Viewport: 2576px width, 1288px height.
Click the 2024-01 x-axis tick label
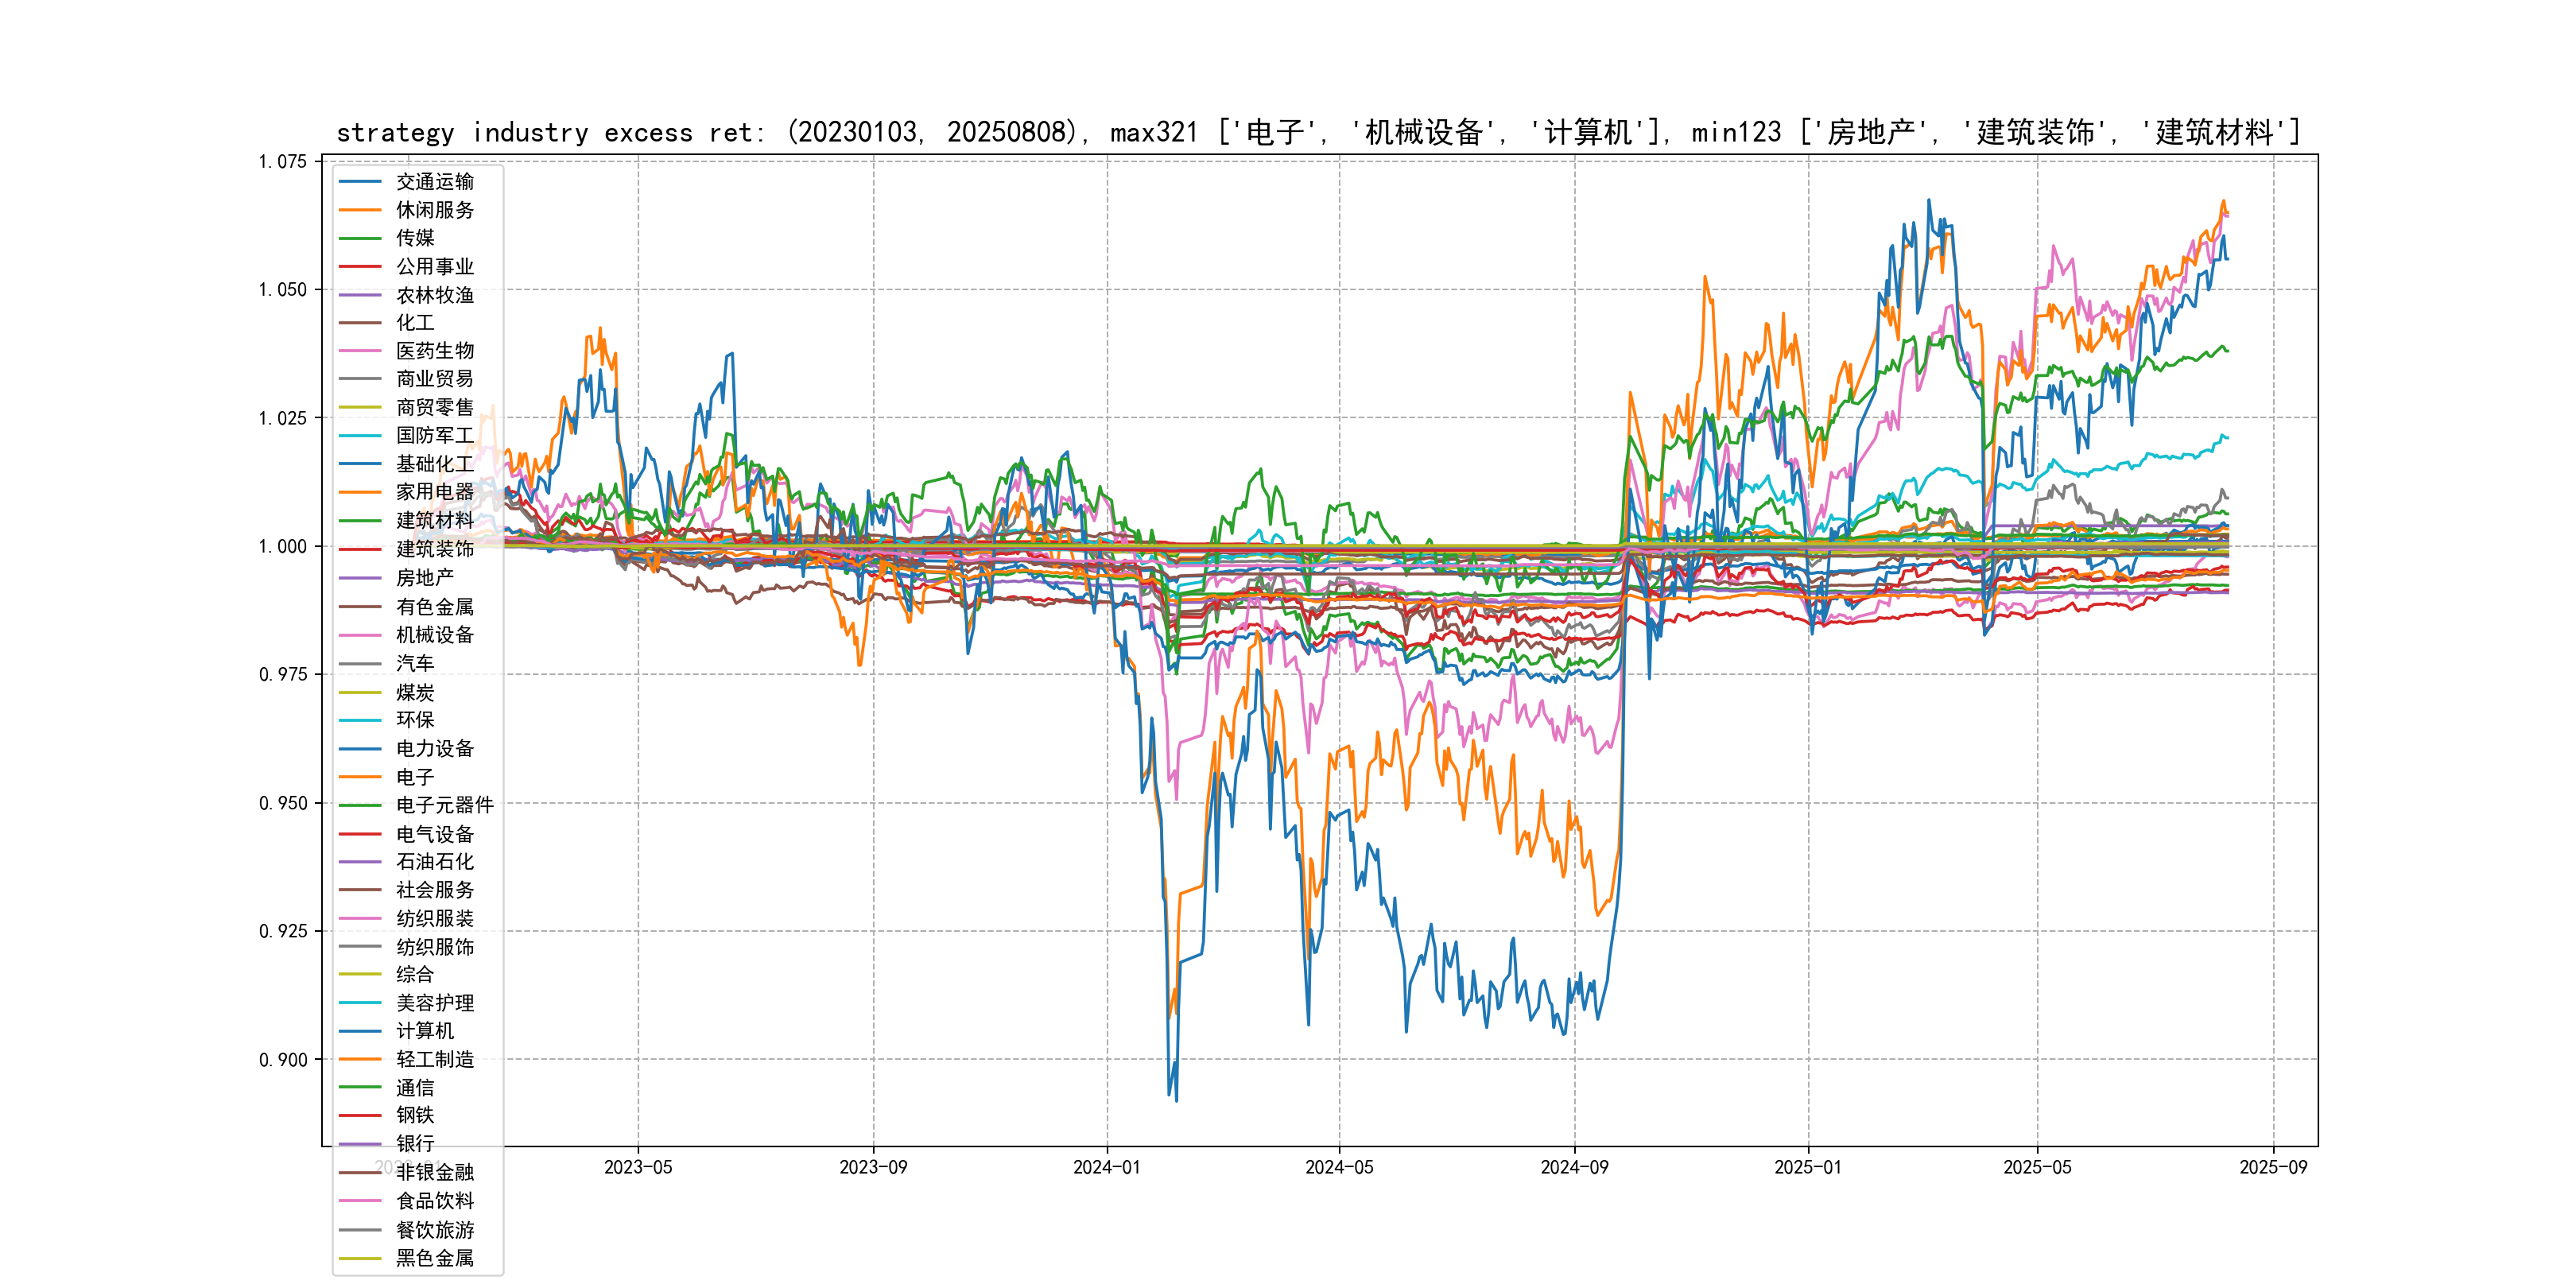coord(1106,1168)
